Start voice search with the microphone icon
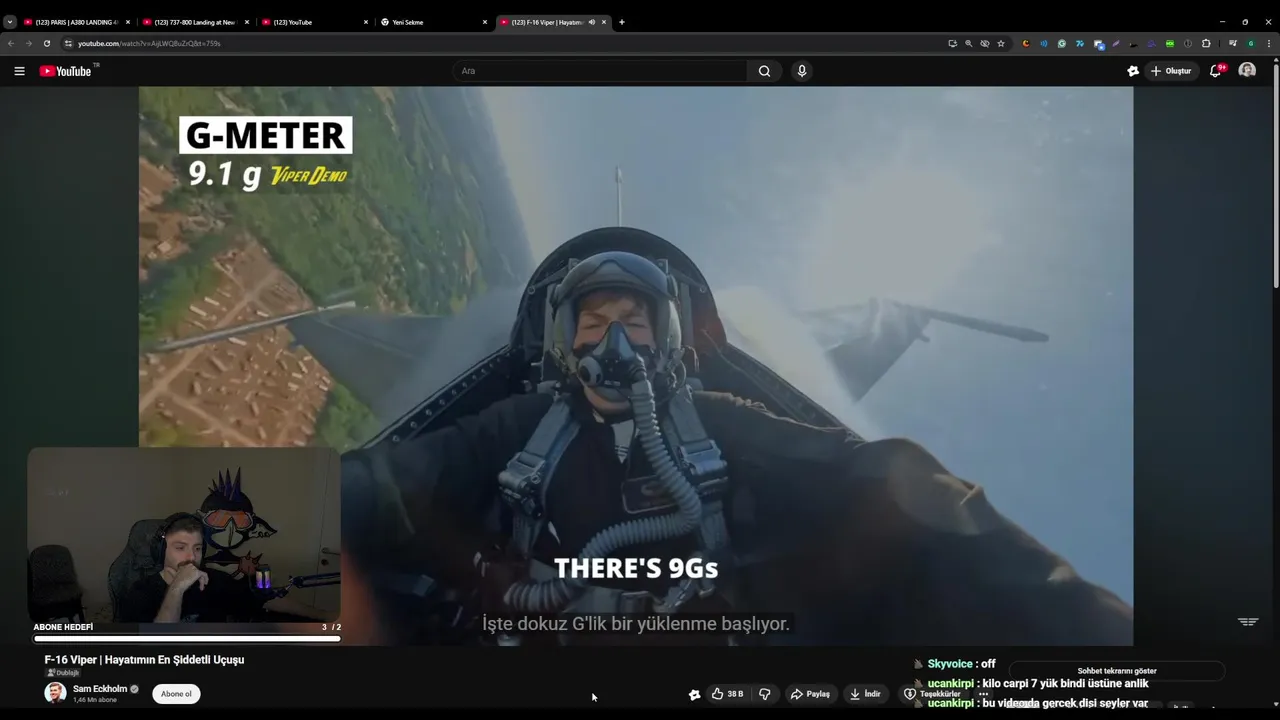 [801, 71]
